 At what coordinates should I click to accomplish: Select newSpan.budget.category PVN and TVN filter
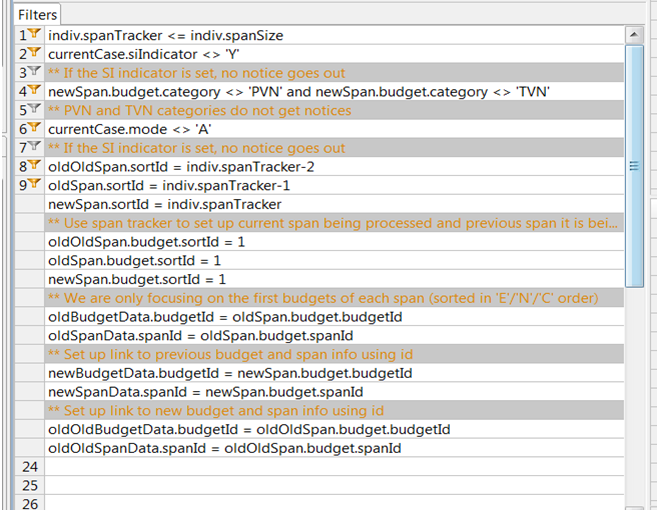[334, 92]
